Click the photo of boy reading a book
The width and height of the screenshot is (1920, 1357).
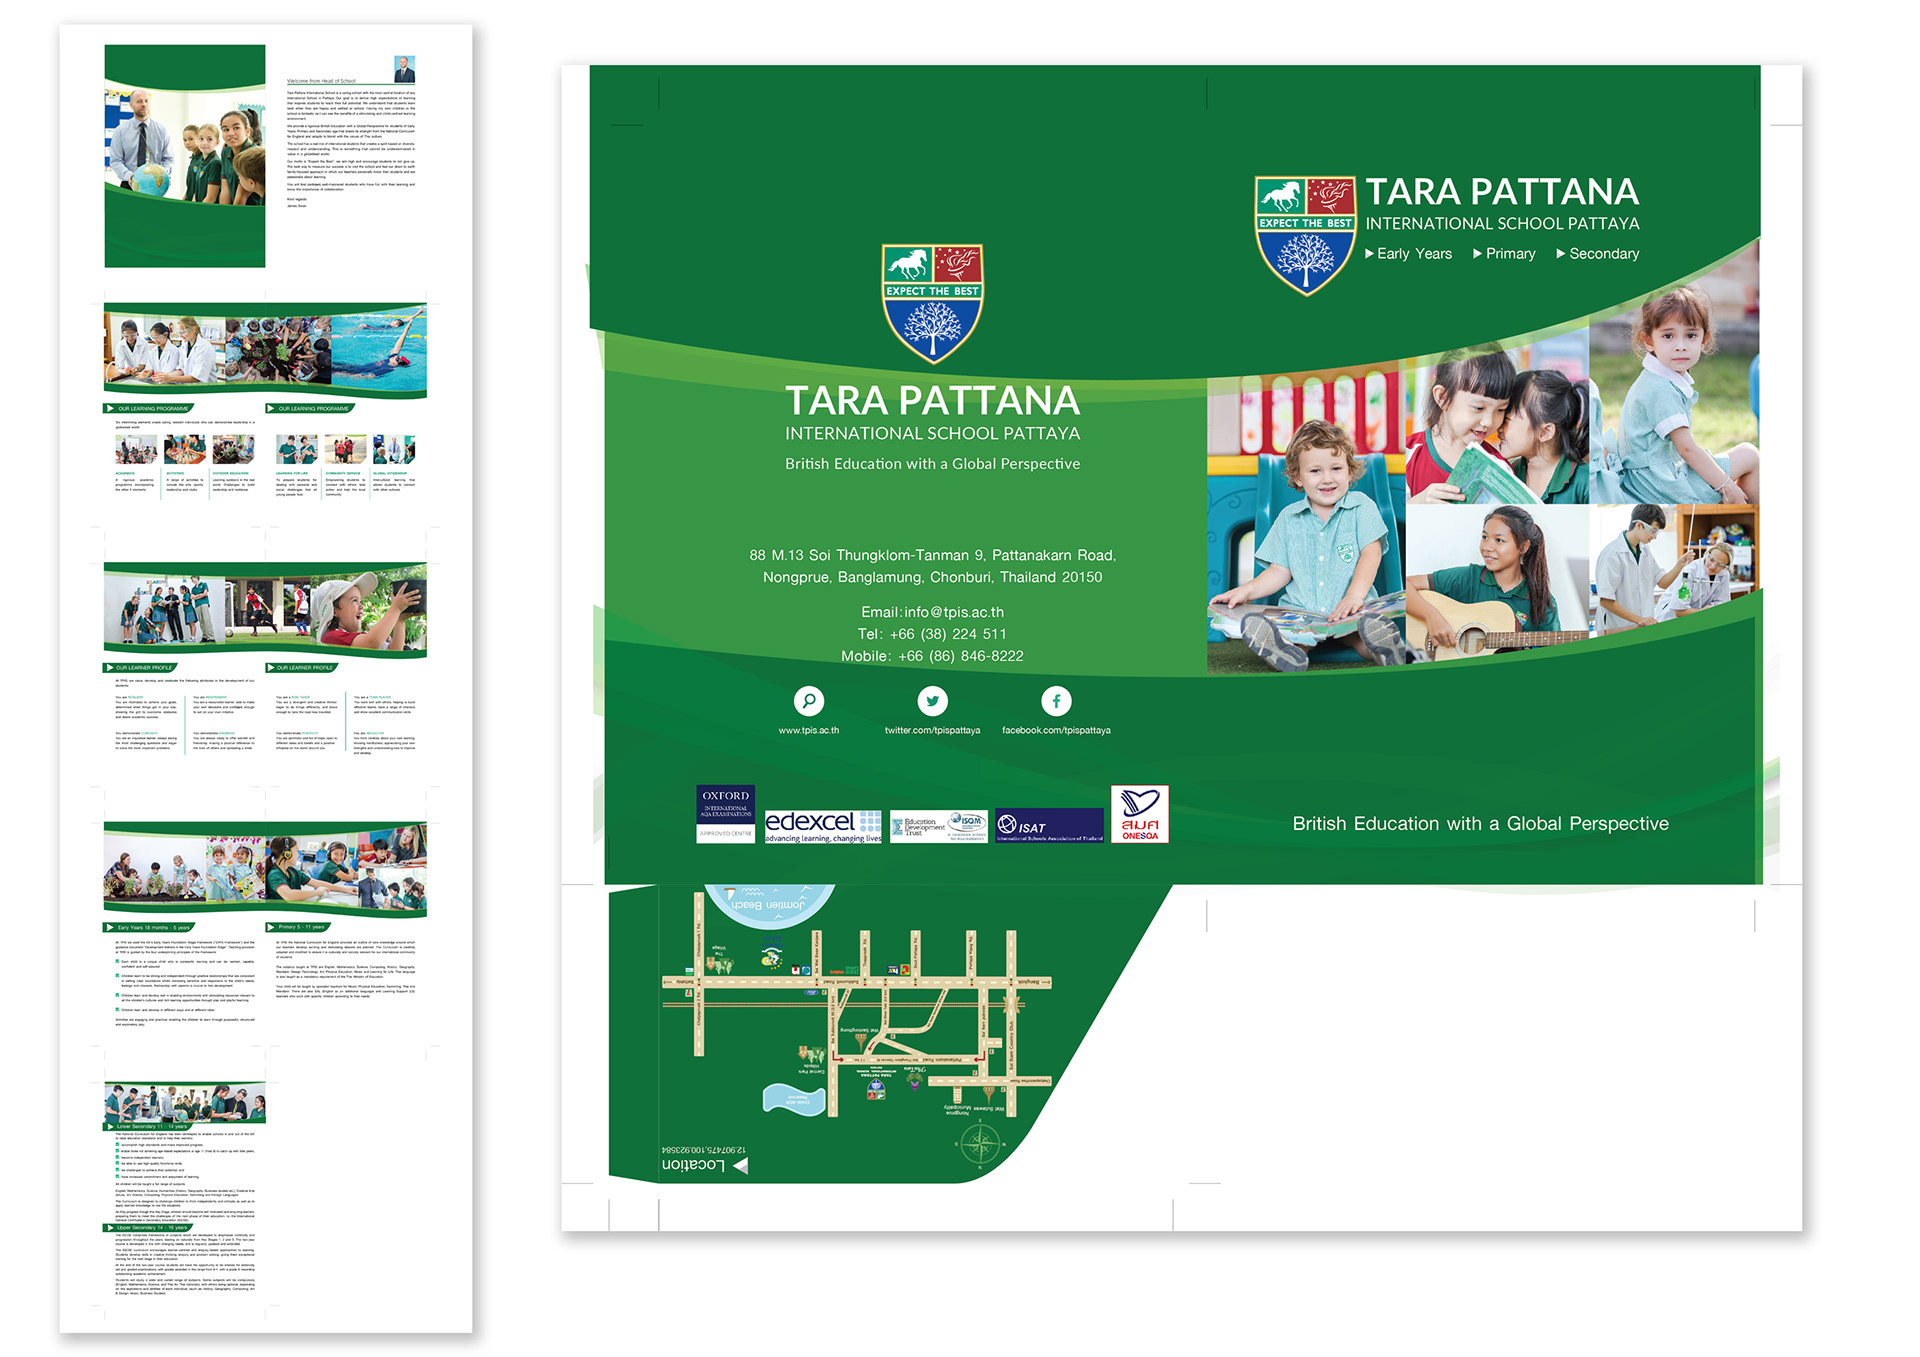tap(1305, 525)
